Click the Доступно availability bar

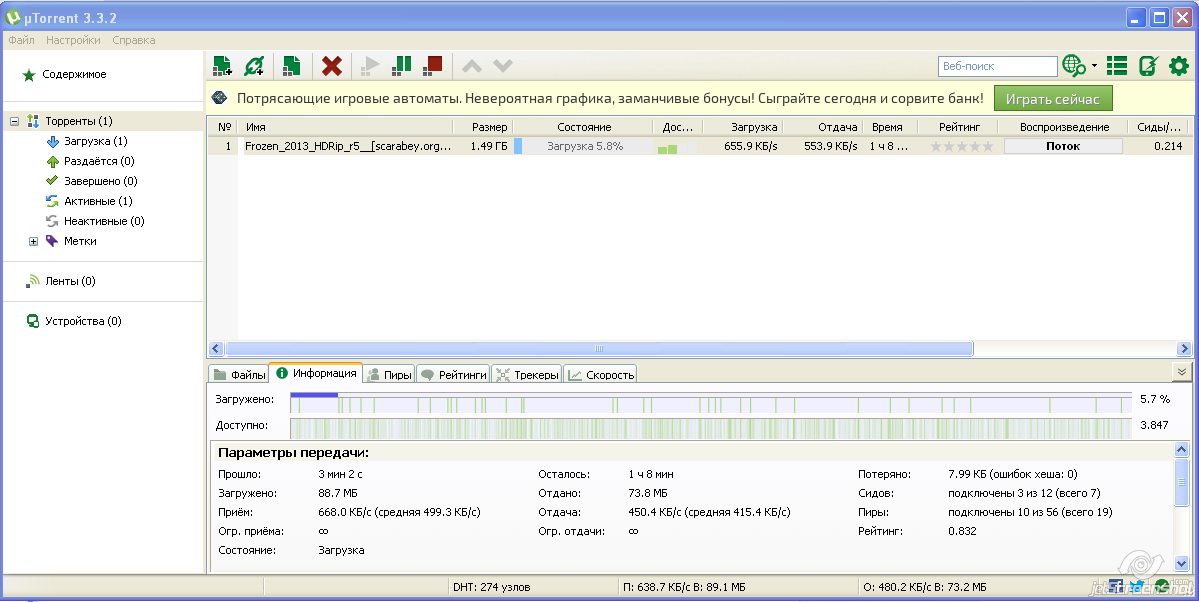point(710,427)
